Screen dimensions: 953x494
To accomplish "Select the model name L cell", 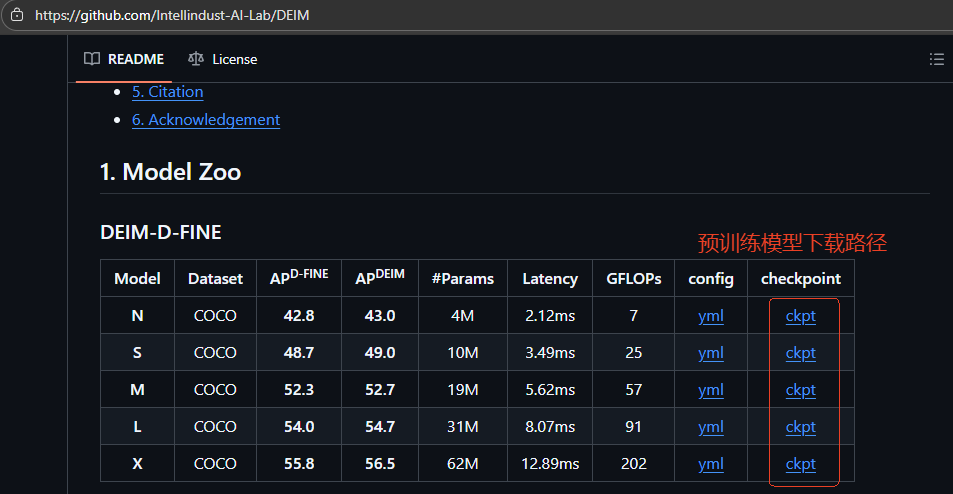I will 137,427.
